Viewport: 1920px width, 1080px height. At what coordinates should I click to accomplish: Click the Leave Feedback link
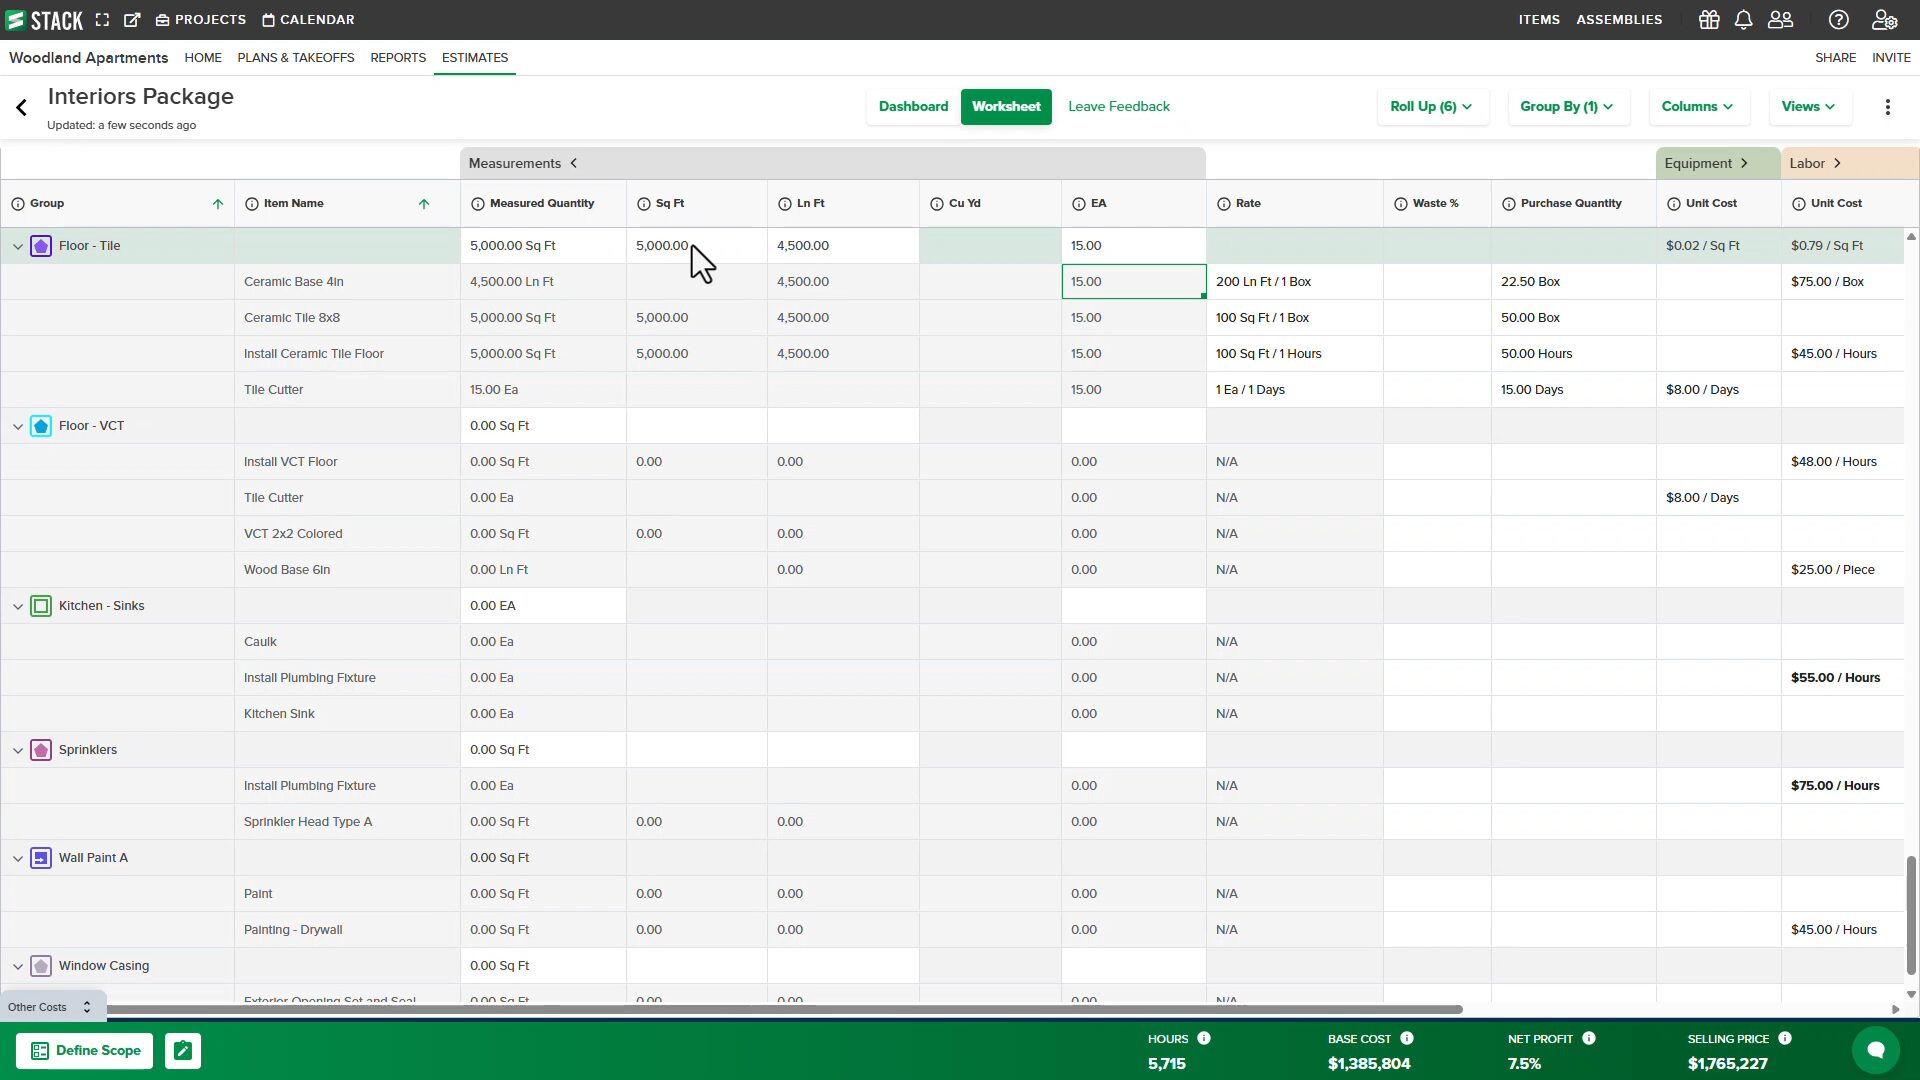(x=1118, y=107)
